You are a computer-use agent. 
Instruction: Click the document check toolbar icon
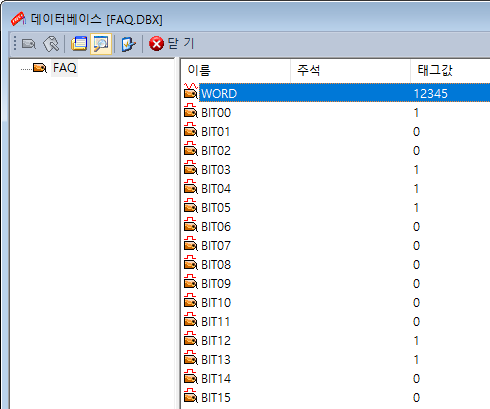coord(128,44)
